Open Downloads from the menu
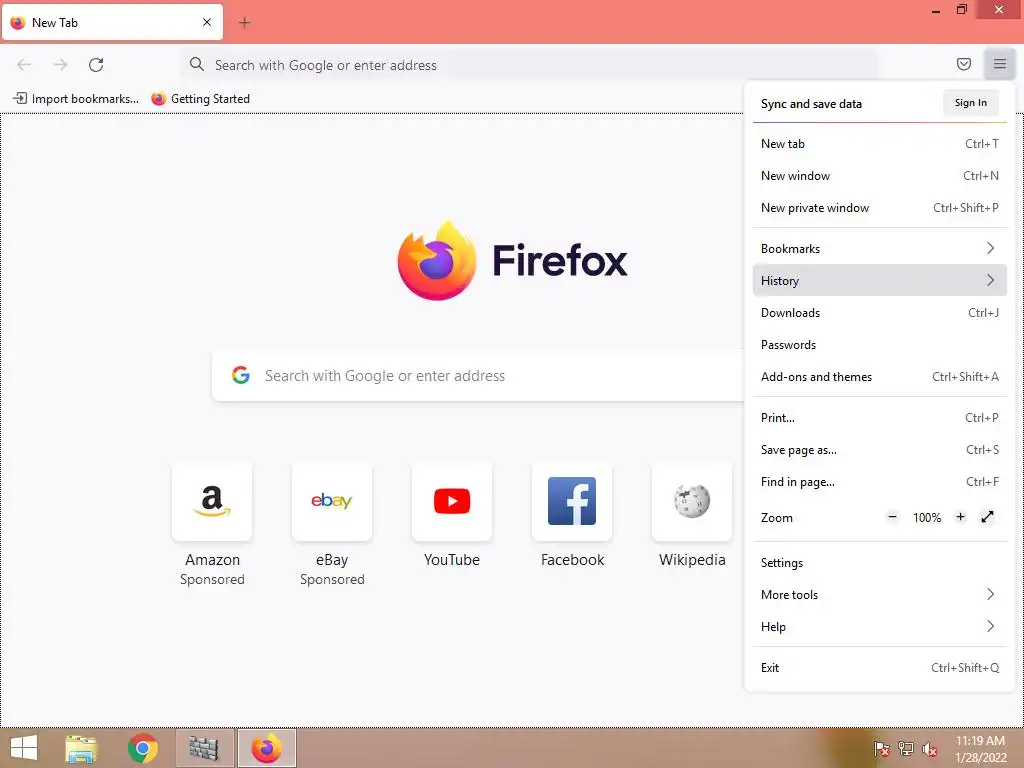 [x=880, y=313]
